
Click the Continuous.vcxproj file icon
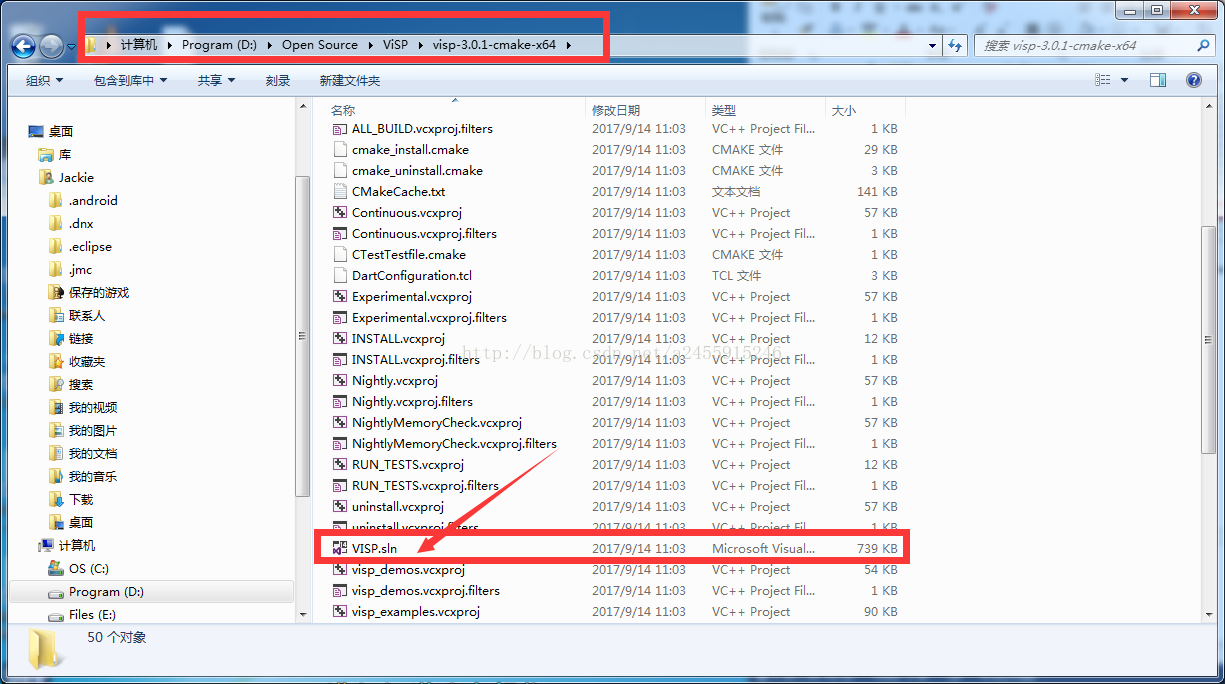[x=340, y=212]
